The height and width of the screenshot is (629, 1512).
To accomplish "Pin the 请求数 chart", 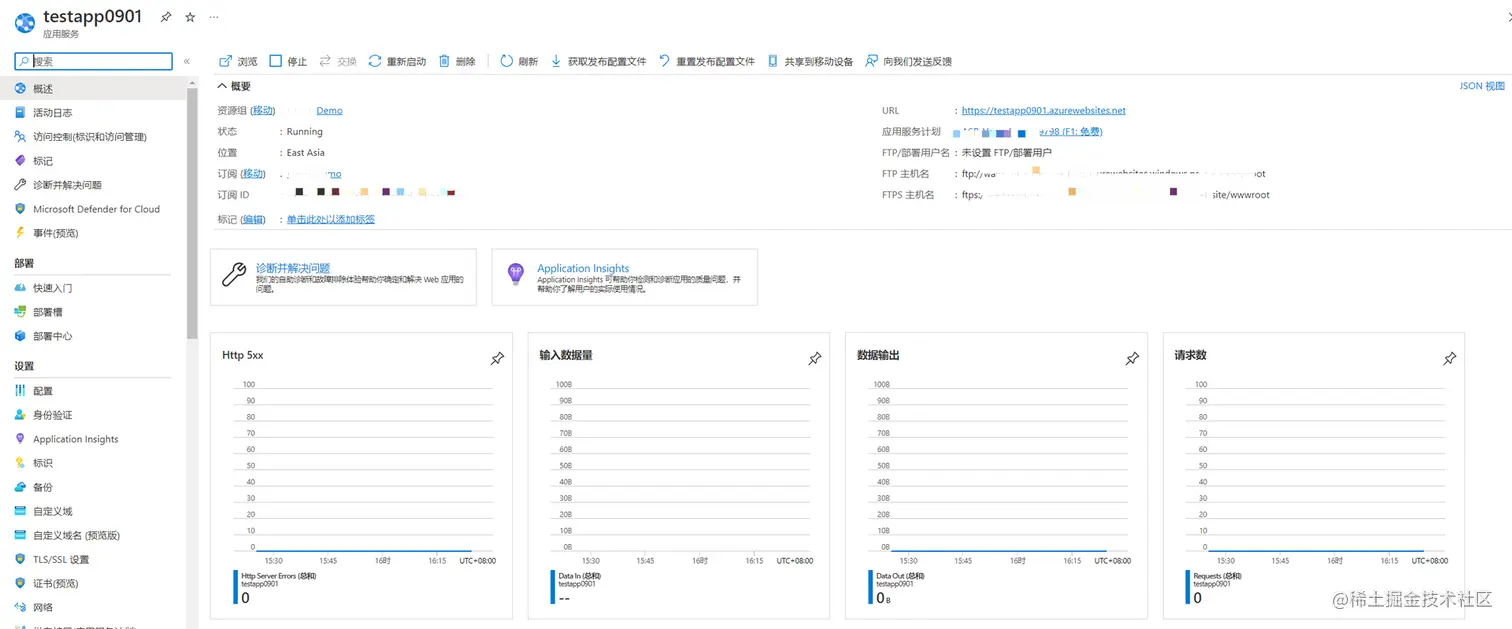I will coord(1450,359).
